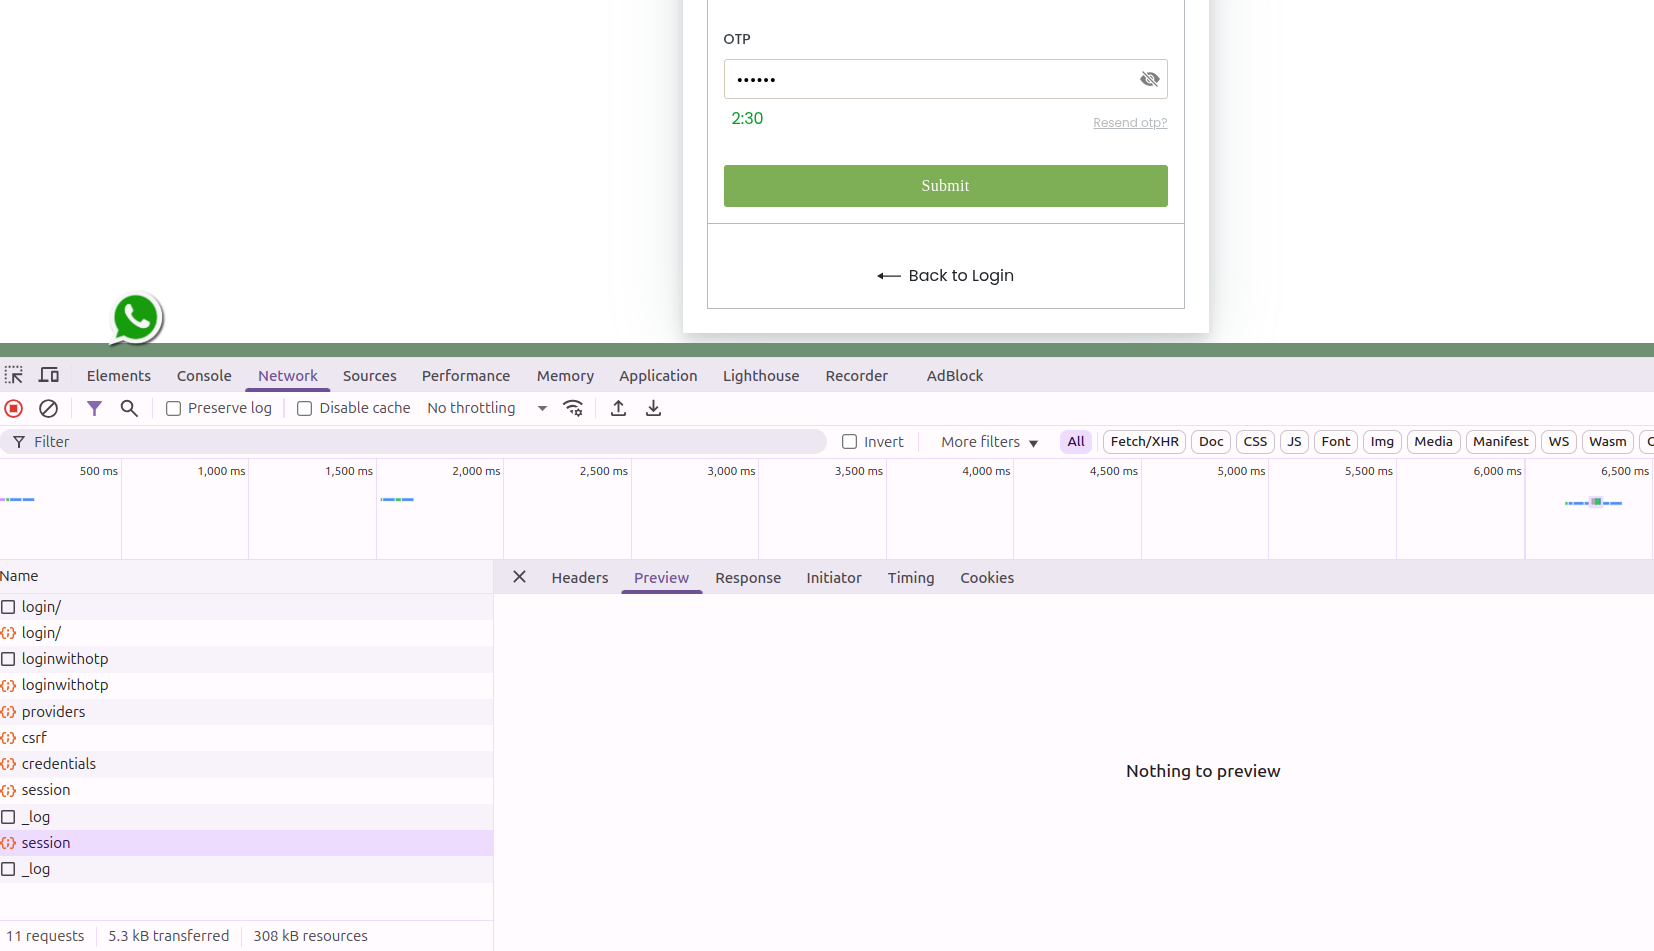
Task: Click the back arrow beside Back to Login
Action: pos(888,276)
